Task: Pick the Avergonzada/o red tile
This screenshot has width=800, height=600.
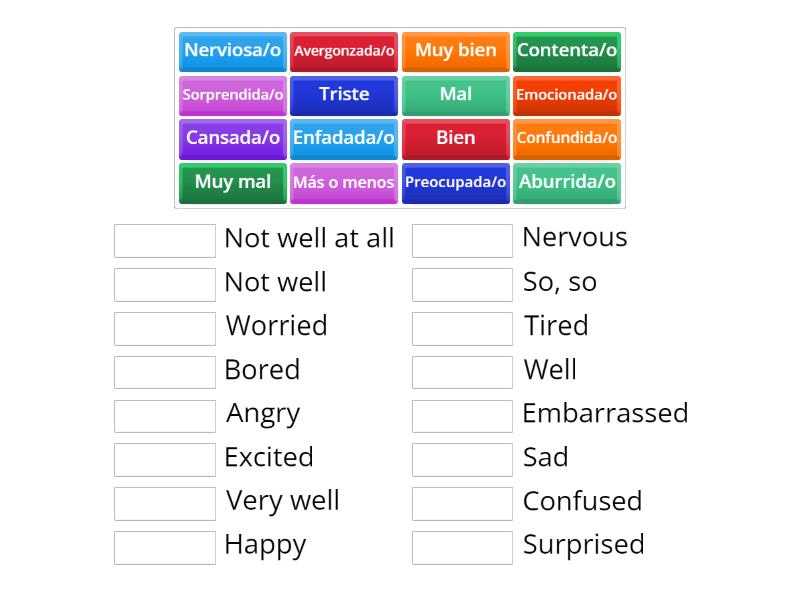Action: (344, 52)
